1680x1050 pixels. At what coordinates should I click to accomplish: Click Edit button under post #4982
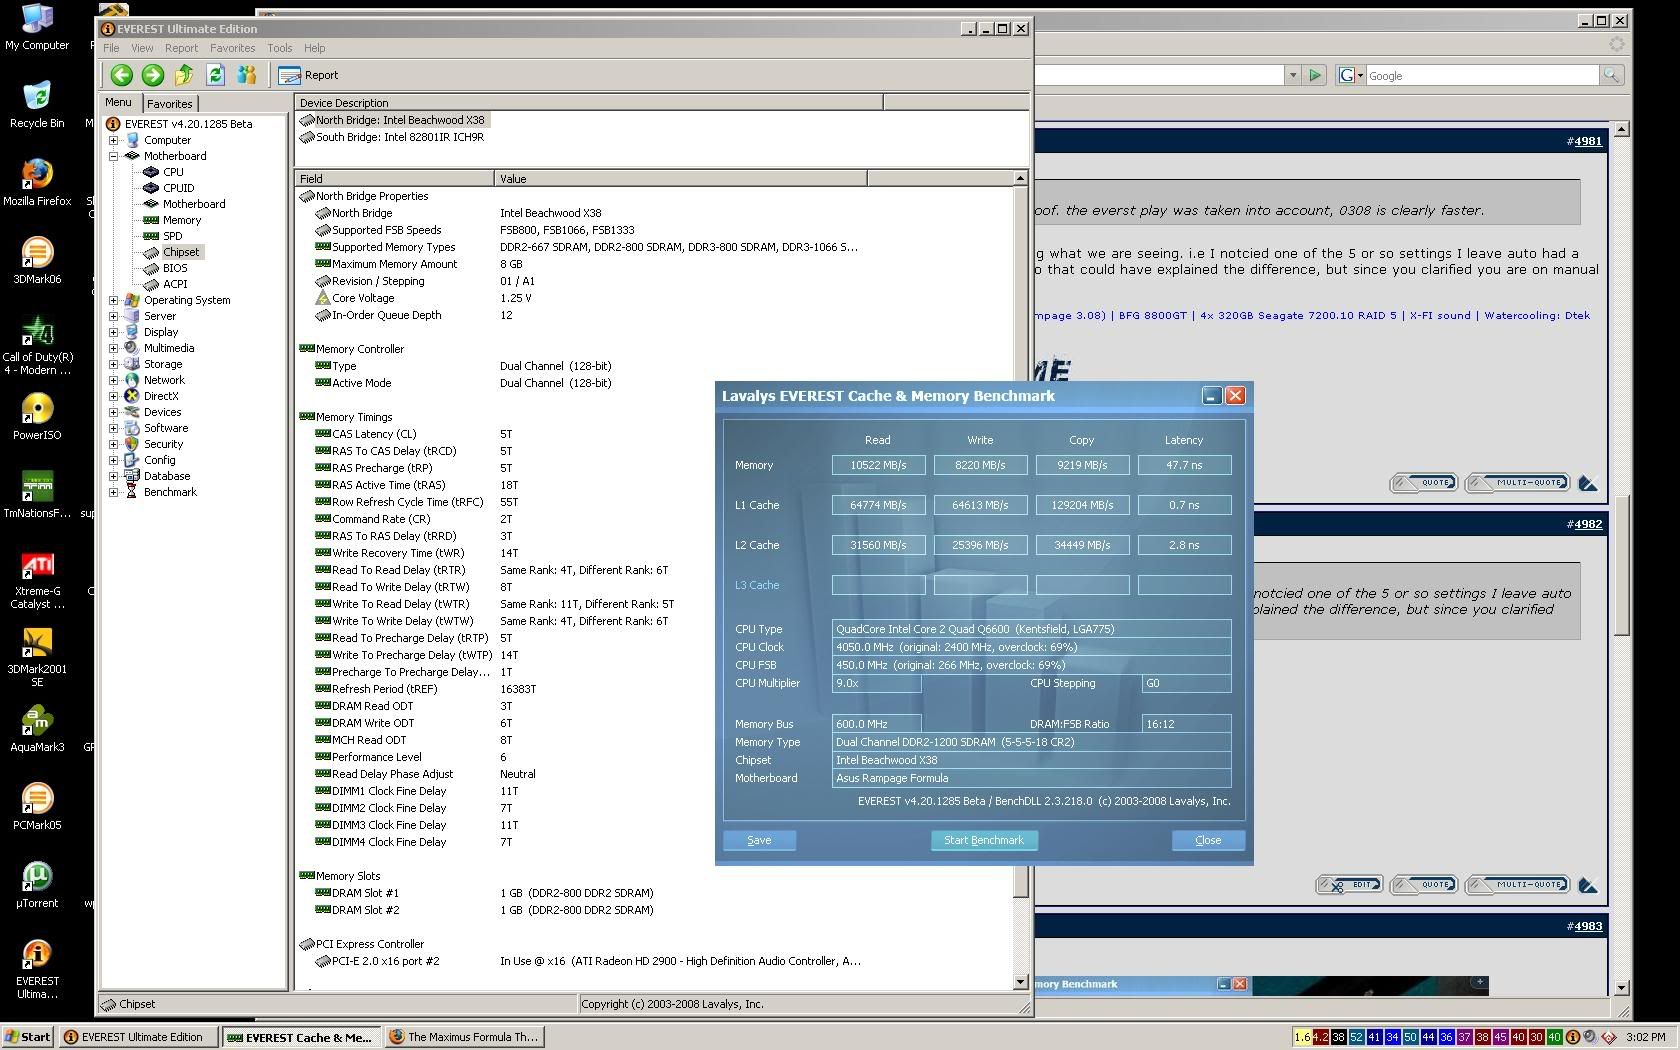pyautogui.click(x=1350, y=885)
